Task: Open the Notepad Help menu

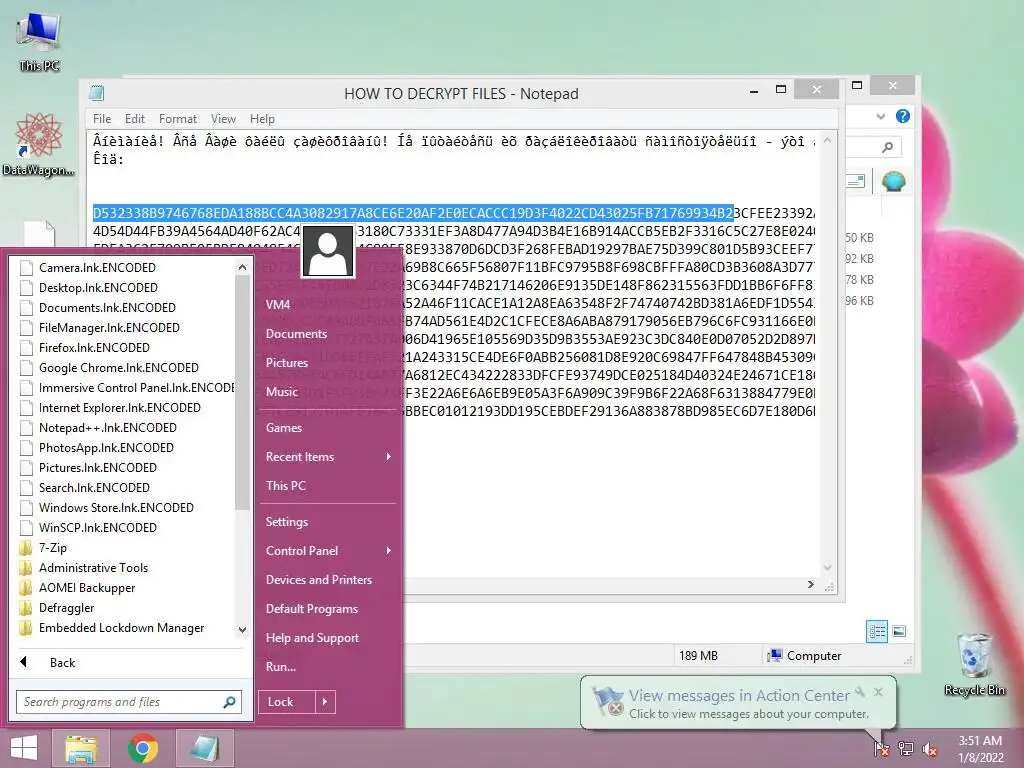Action: pyautogui.click(x=262, y=119)
